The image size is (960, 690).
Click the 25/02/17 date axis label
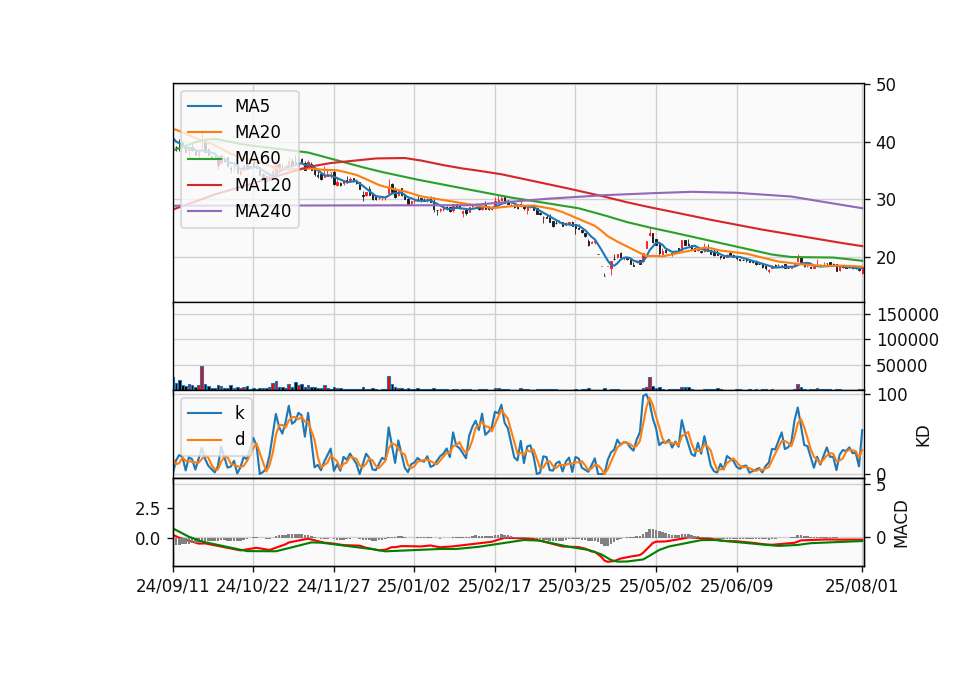495,586
